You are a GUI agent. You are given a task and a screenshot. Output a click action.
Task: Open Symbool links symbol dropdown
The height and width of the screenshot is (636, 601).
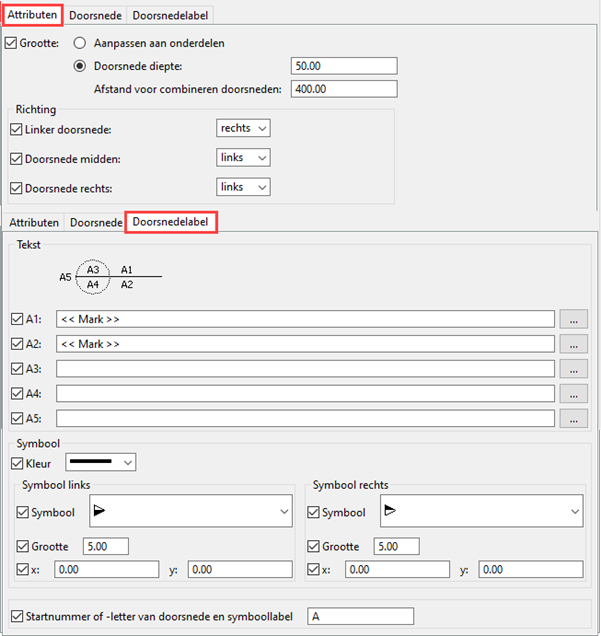(191, 511)
